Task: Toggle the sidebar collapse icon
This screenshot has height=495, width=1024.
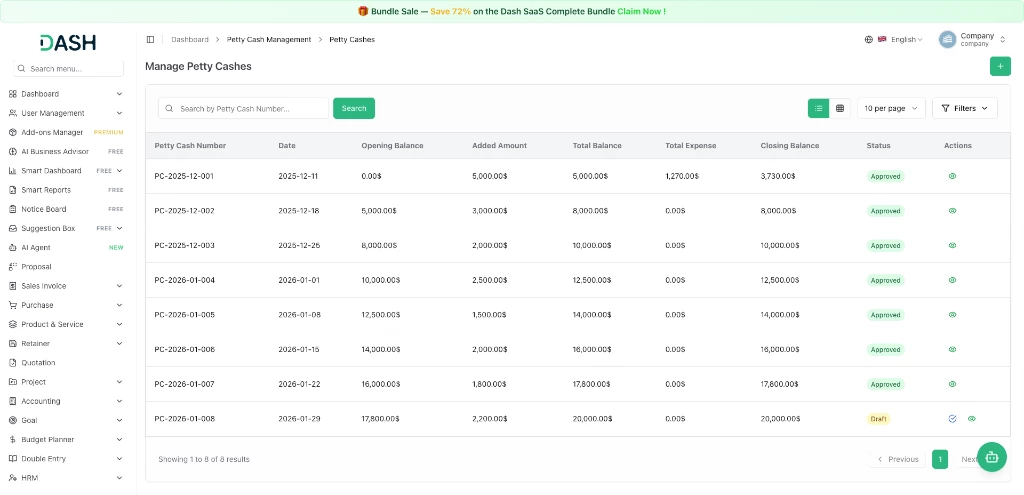Action: point(150,39)
